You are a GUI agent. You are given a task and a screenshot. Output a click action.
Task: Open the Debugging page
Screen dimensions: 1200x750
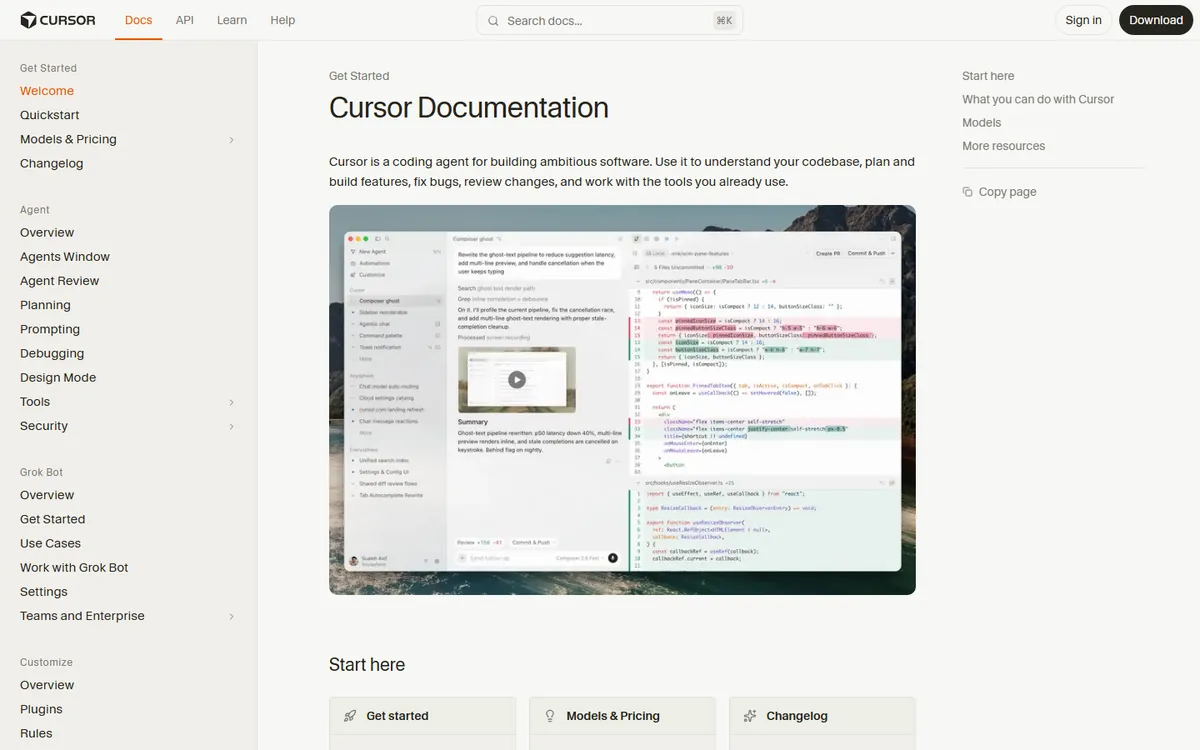click(x=52, y=353)
